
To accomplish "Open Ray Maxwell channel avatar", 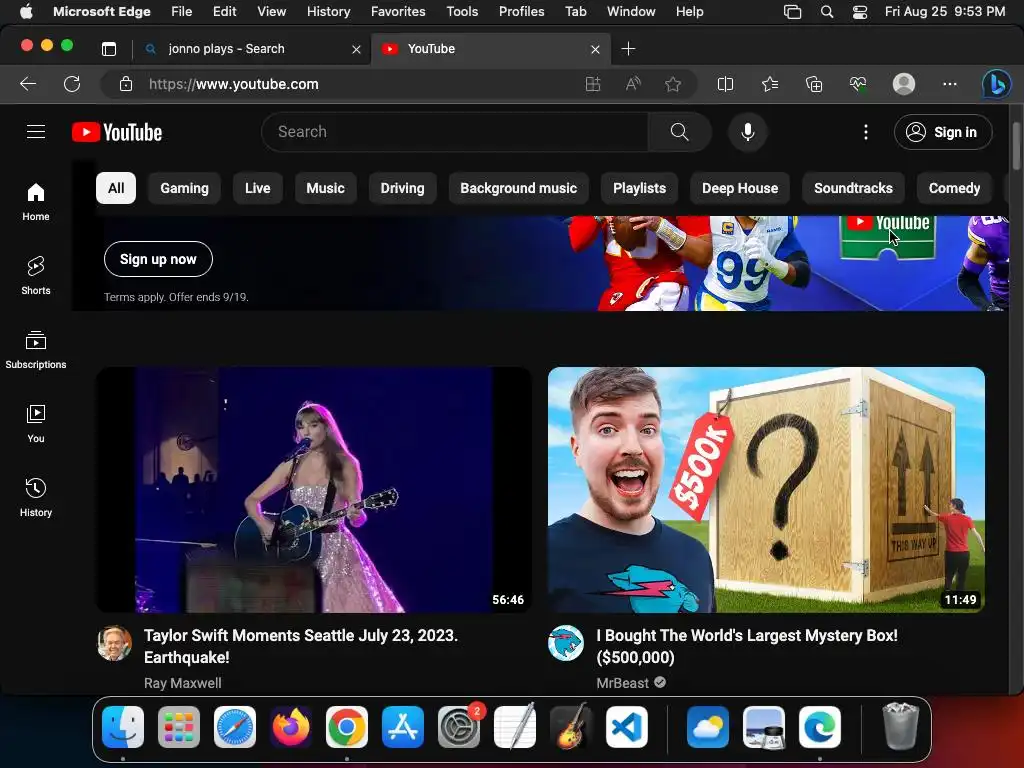I will 114,643.
